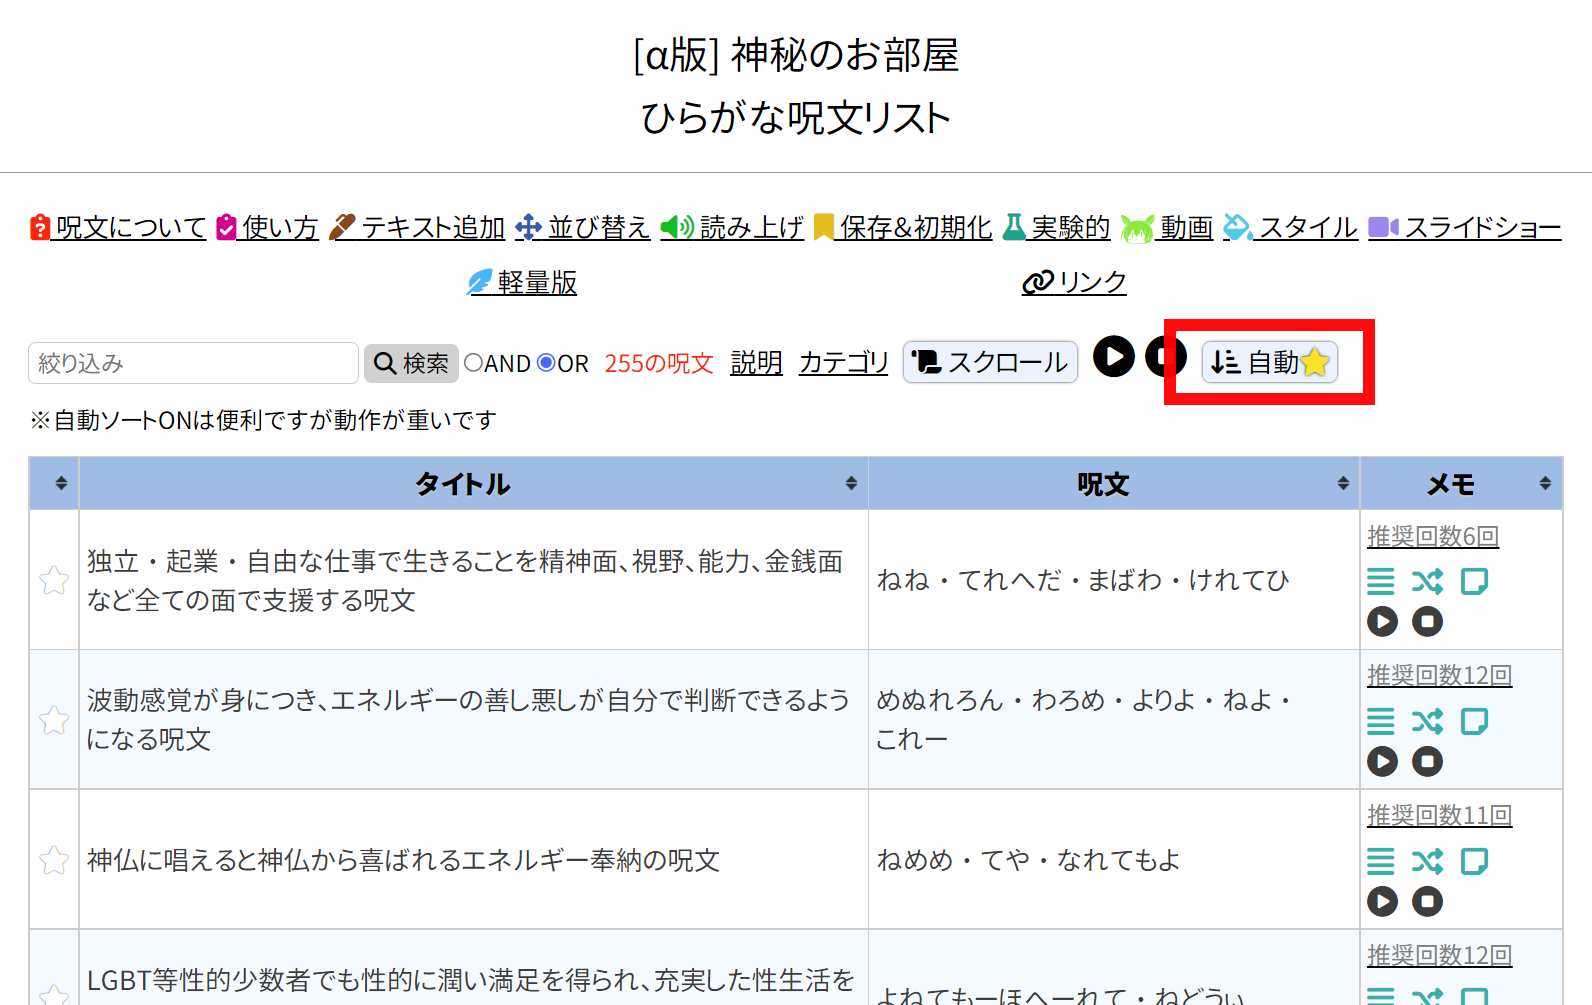The width and height of the screenshot is (1592, 1005).
Task: Click the shuffle icon in the first row
Action: [x=1427, y=581]
